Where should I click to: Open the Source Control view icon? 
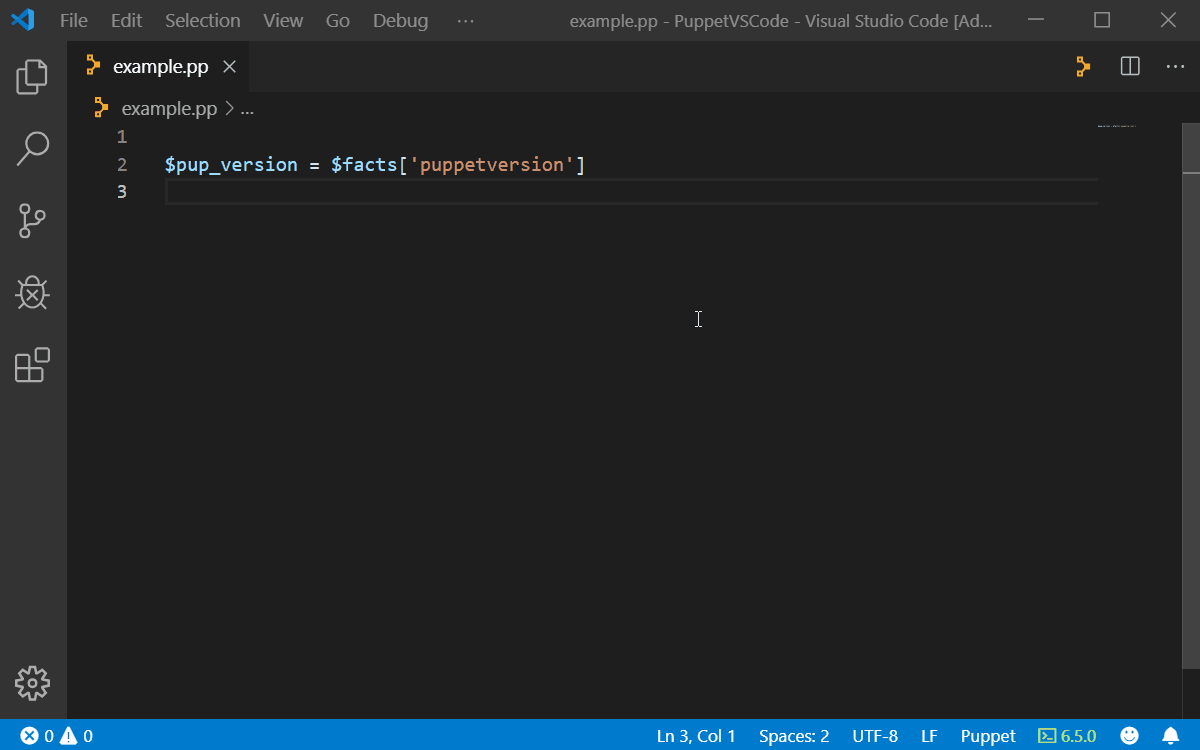click(x=32, y=221)
